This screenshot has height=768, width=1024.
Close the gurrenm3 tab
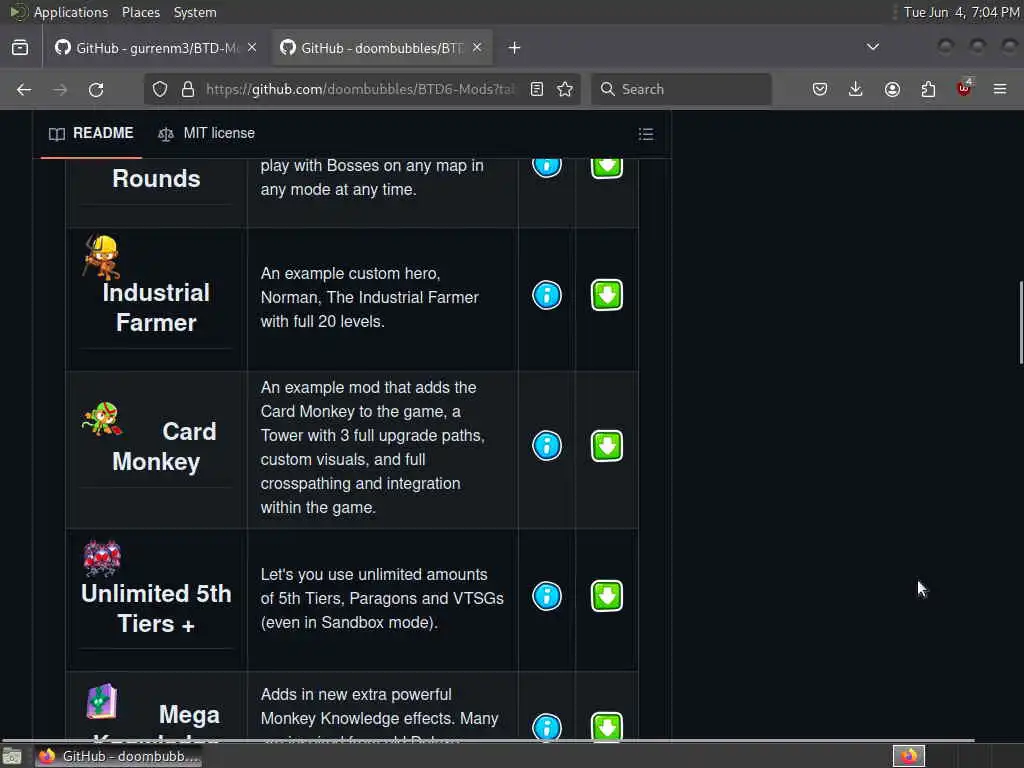pos(252,48)
